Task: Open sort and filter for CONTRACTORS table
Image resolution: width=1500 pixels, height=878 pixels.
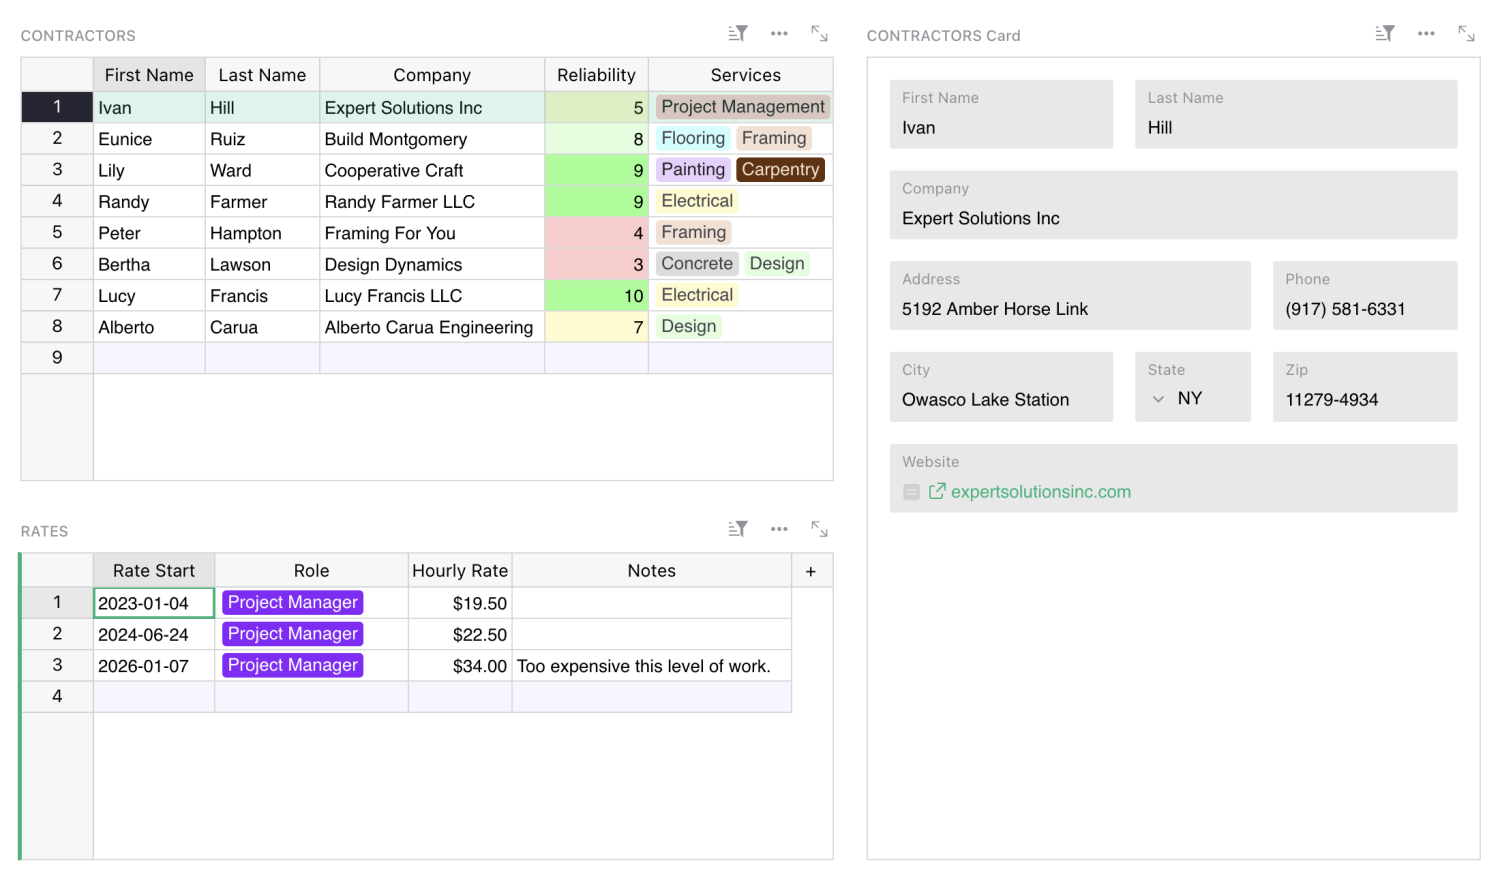Action: point(737,34)
